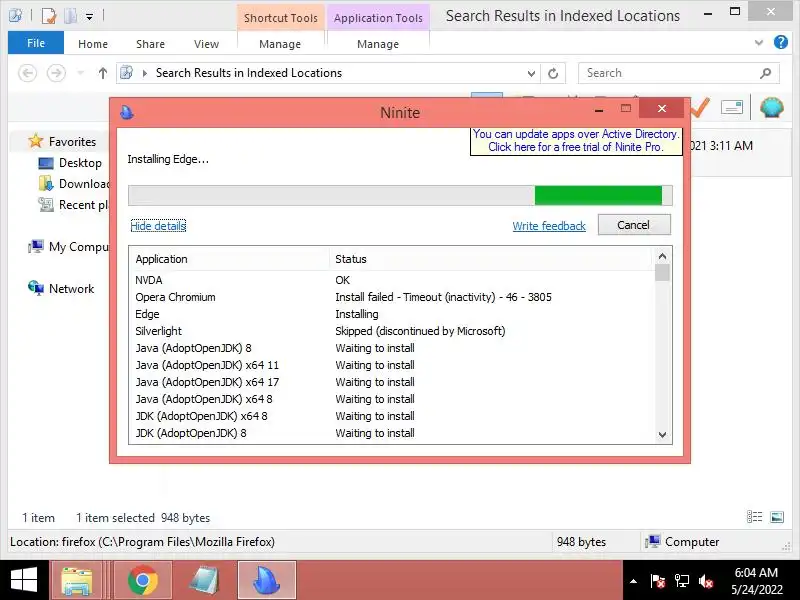This screenshot has width=800, height=600.
Task: Open the File menu in Explorer
Action: coord(36,43)
